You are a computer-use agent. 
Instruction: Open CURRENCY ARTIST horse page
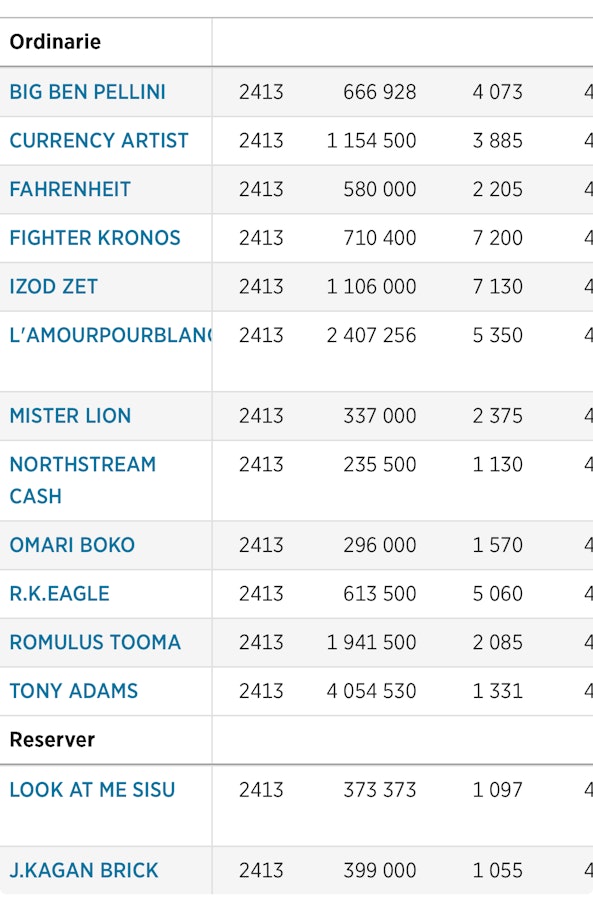pyautogui.click(x=99, y=140)
